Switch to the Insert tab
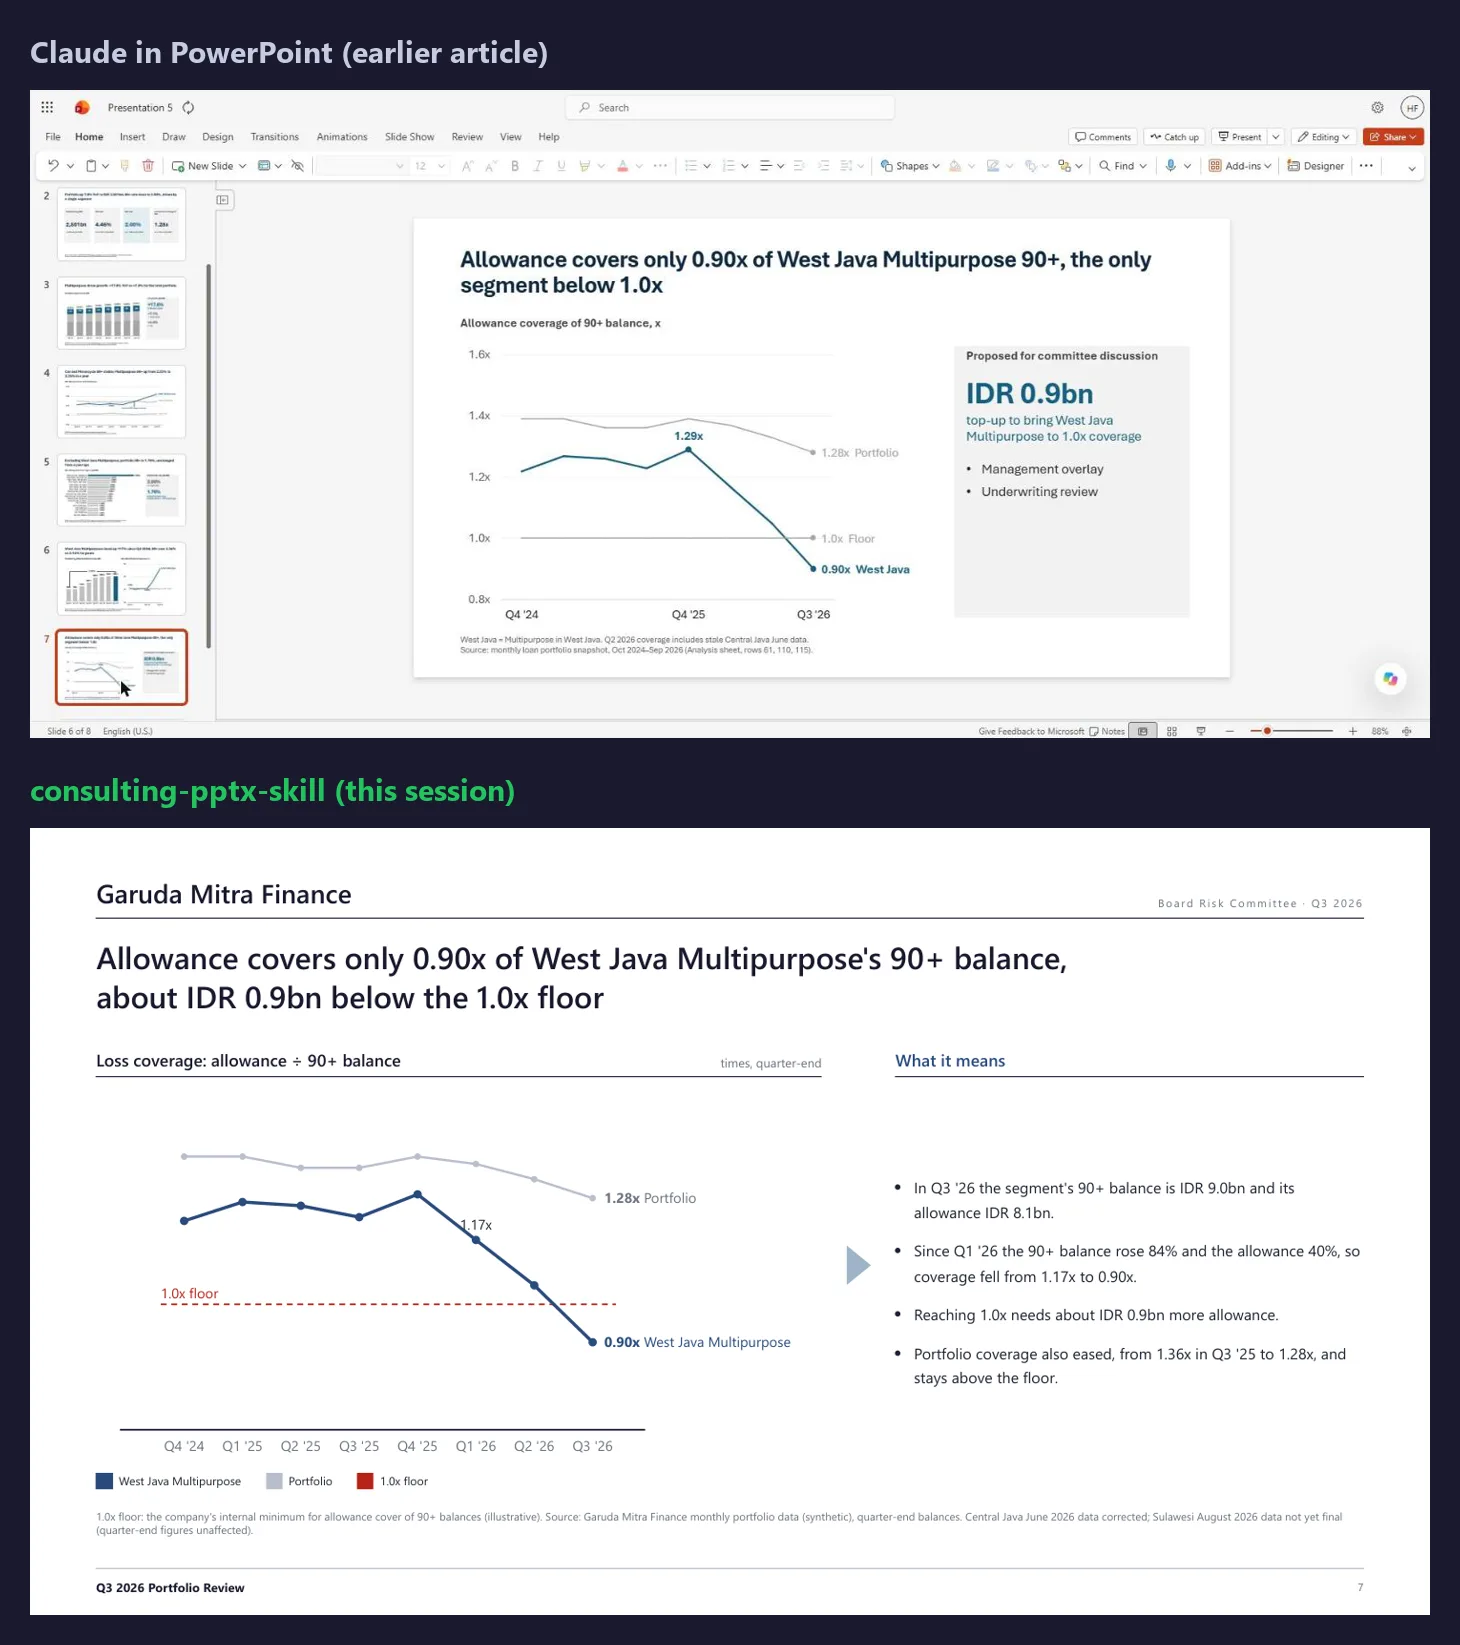1460x1645 pixels. coord(132,137)
